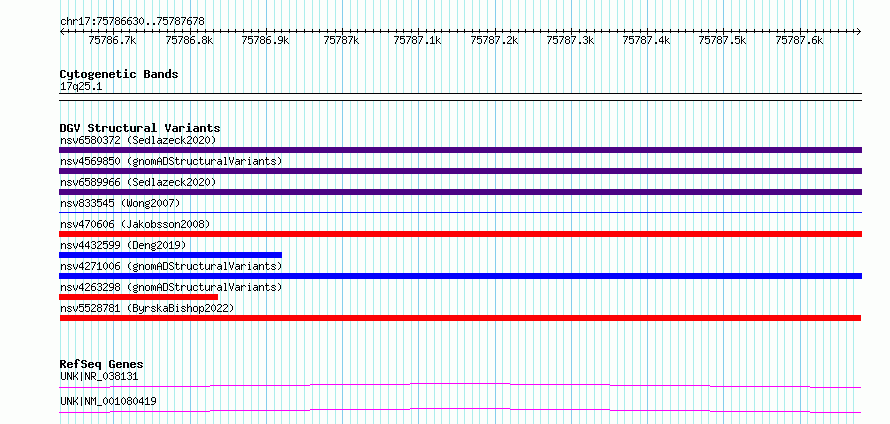Click the 75787.2k ruler position
This screenshot has height=424, width=890.
[x=494, y=40]
